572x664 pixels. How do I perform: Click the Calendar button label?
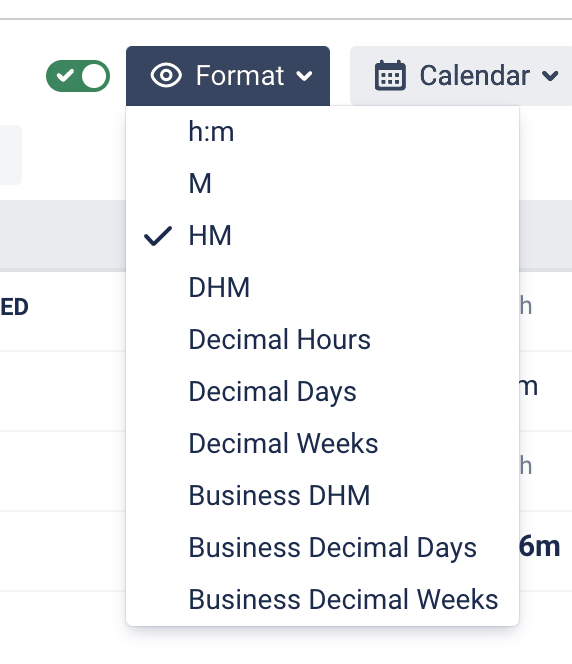pos(475,76)
